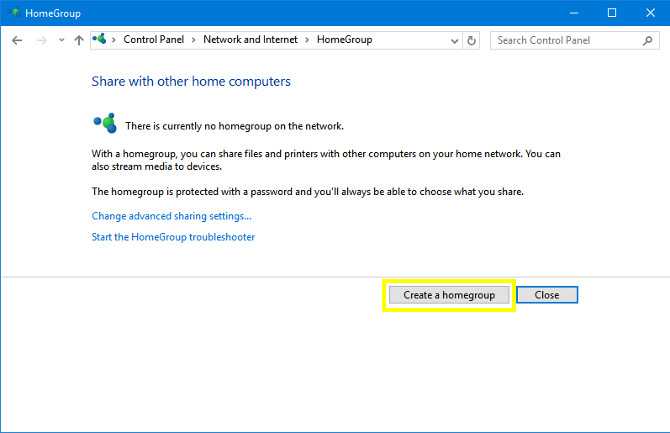Screen dimensions: 670x433
Task: Click Create a homegroup button
Action: (449, 295)
